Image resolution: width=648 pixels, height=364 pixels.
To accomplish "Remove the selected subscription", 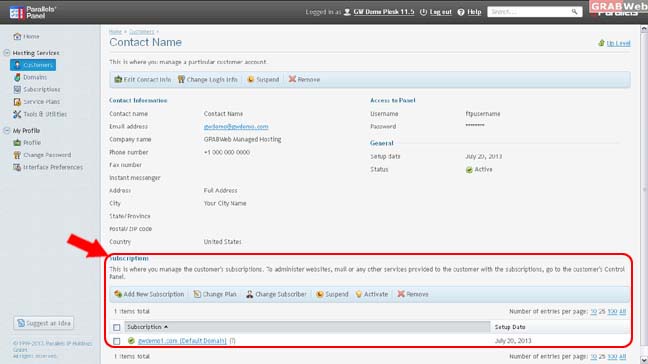I will [413, 294].
